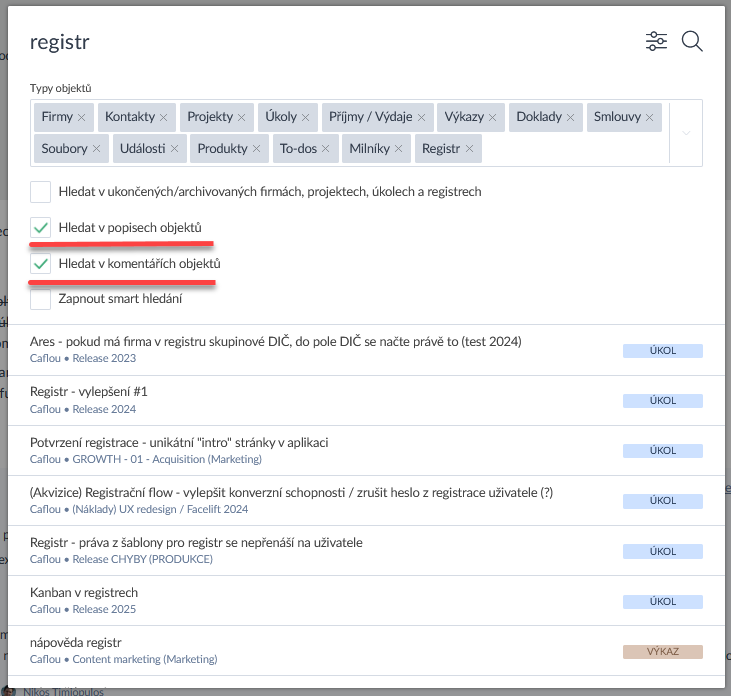Click the search magnifier icon
The height and width of the screenshot is (696, 731).
point(692,41)
